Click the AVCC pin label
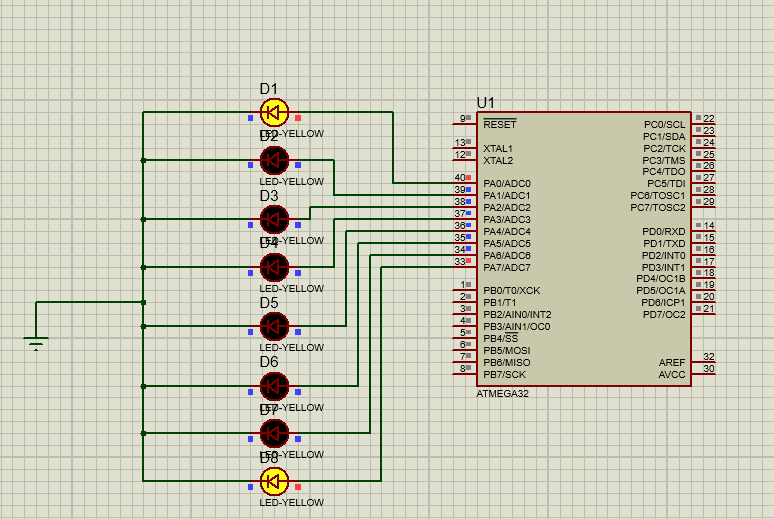Image resolution: width=774 pixels, height=519 pixels. 672,374
